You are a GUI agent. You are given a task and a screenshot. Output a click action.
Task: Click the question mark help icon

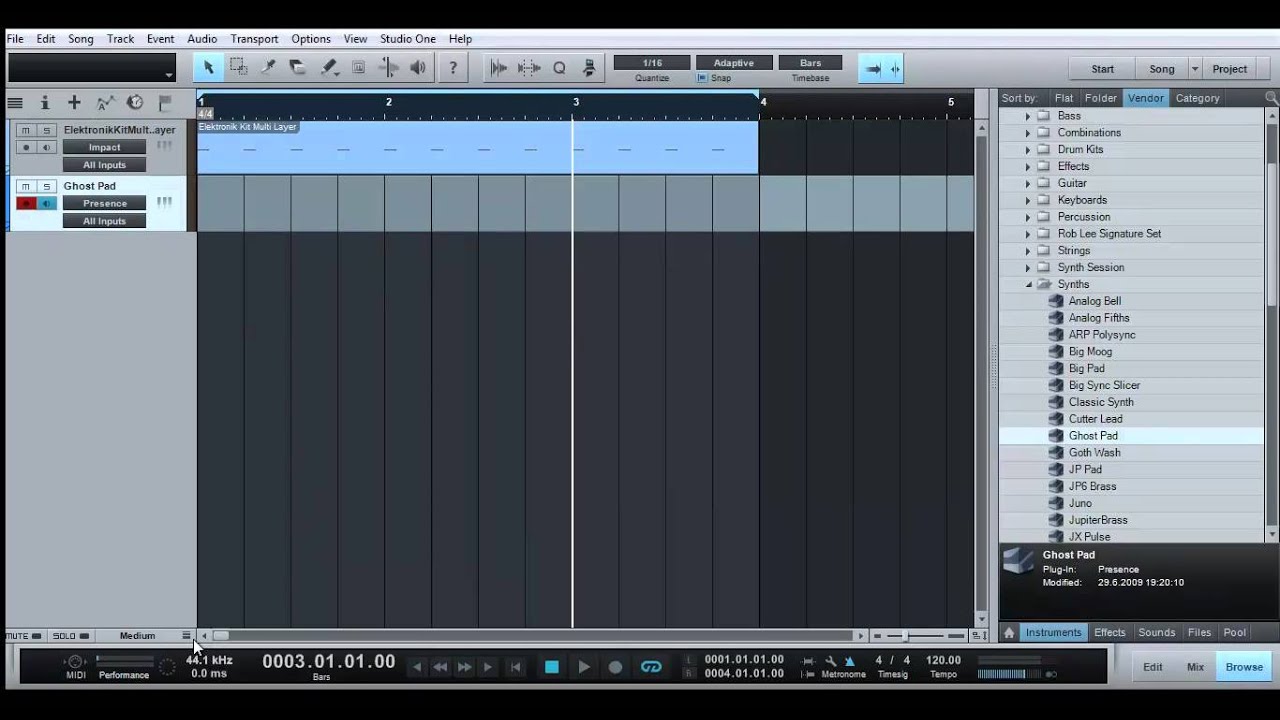pyautogui.click(x=453, y=67)
